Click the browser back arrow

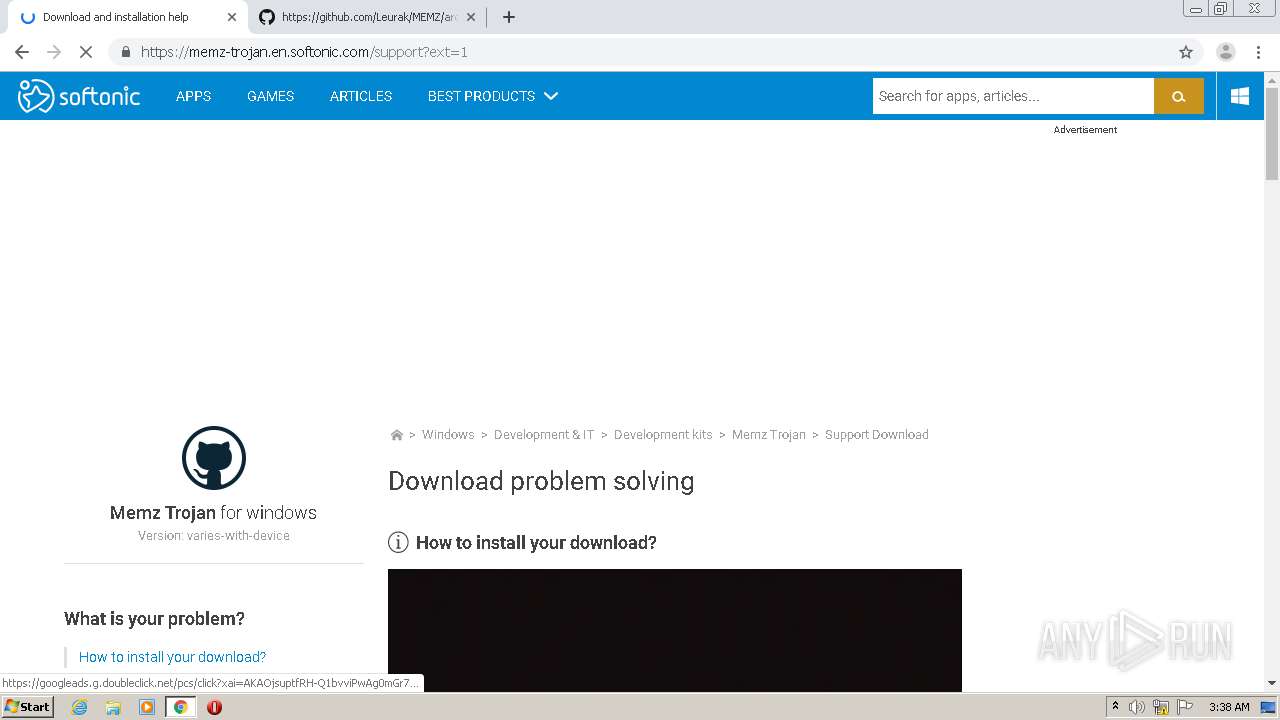click(22, 52)
